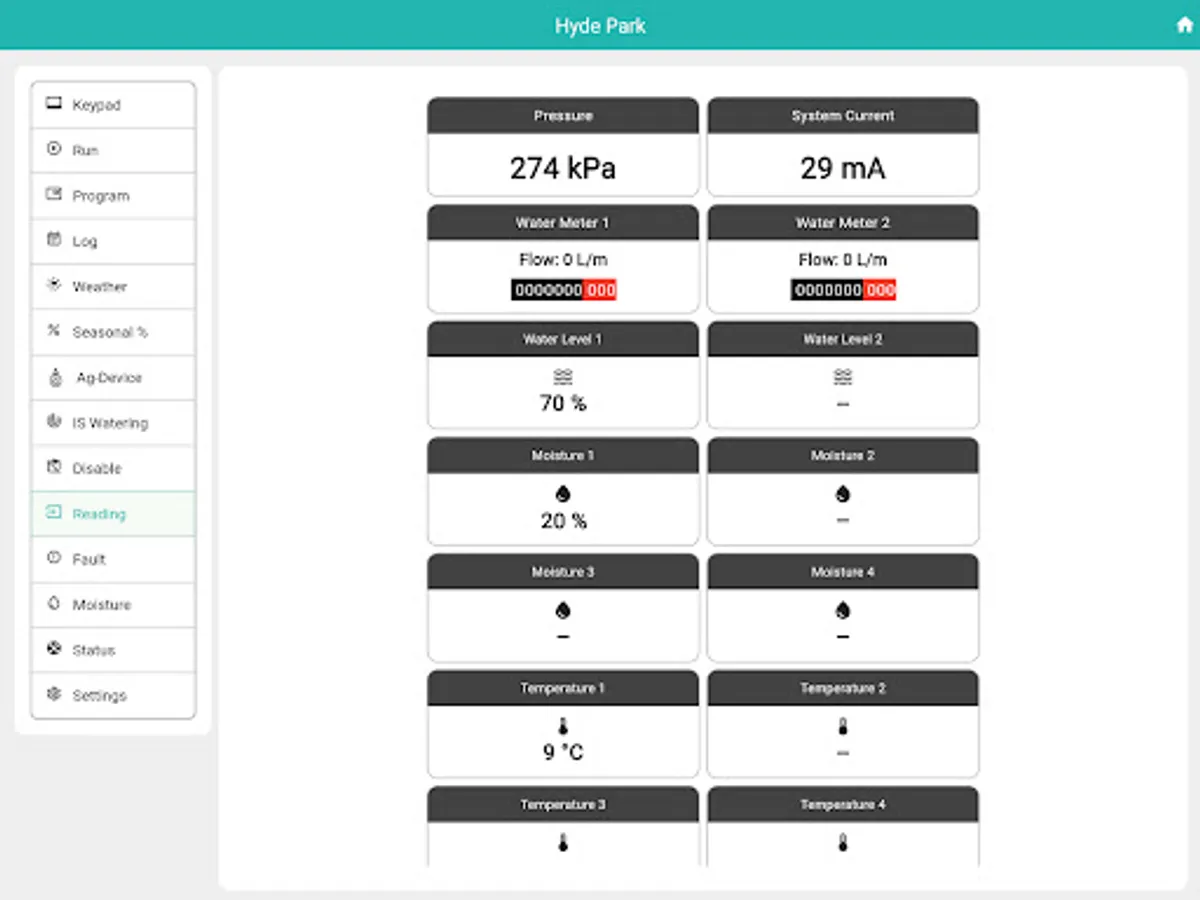Tap the water drop icon on Moisture 1
This screenshot has height=900, width=1200.
click(x=562, y=492)
